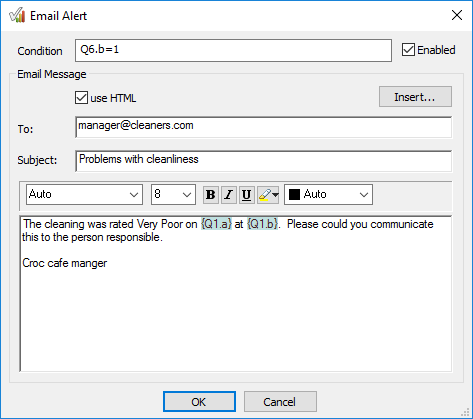Click the Subject text field

(x=264, y=161)
